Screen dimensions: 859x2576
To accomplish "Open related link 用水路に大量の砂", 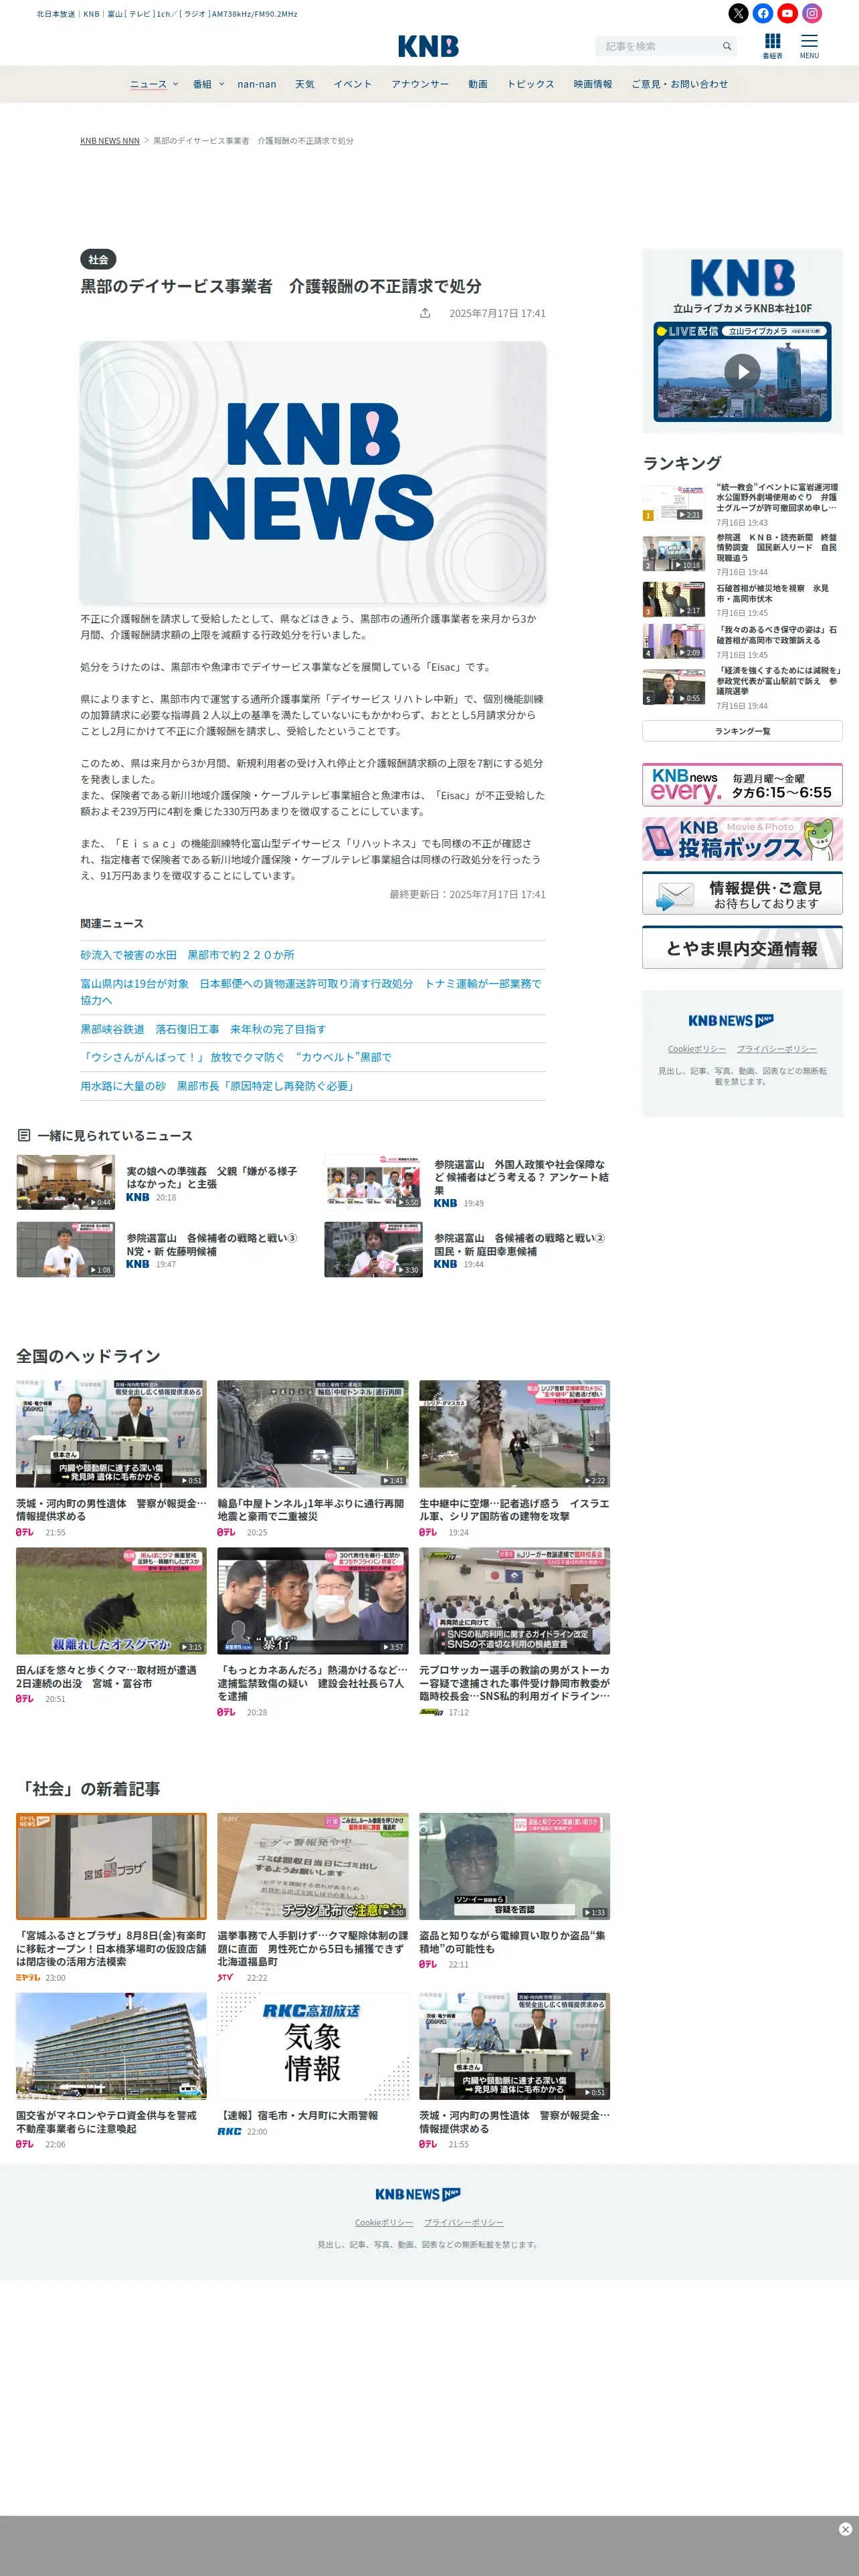I will [218, 1085].
